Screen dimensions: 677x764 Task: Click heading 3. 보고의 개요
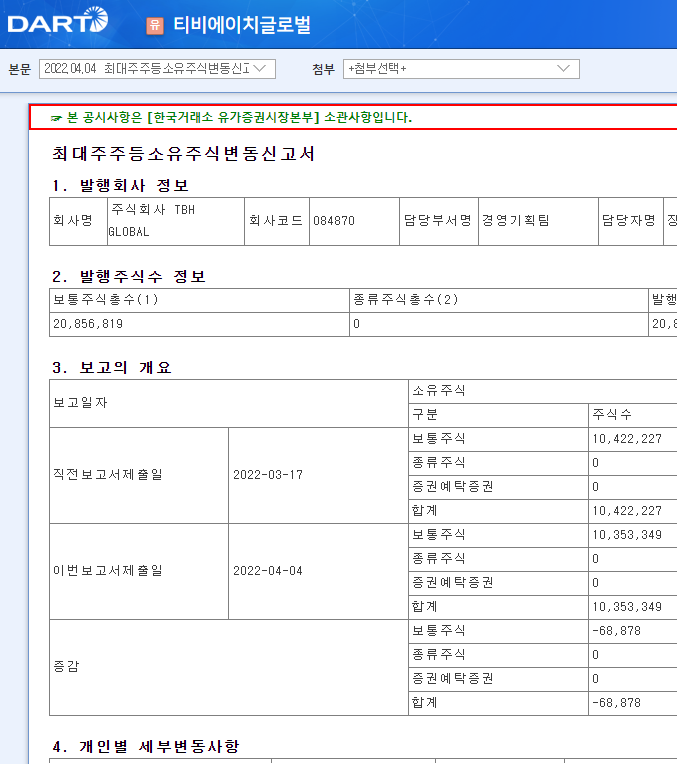112,367
